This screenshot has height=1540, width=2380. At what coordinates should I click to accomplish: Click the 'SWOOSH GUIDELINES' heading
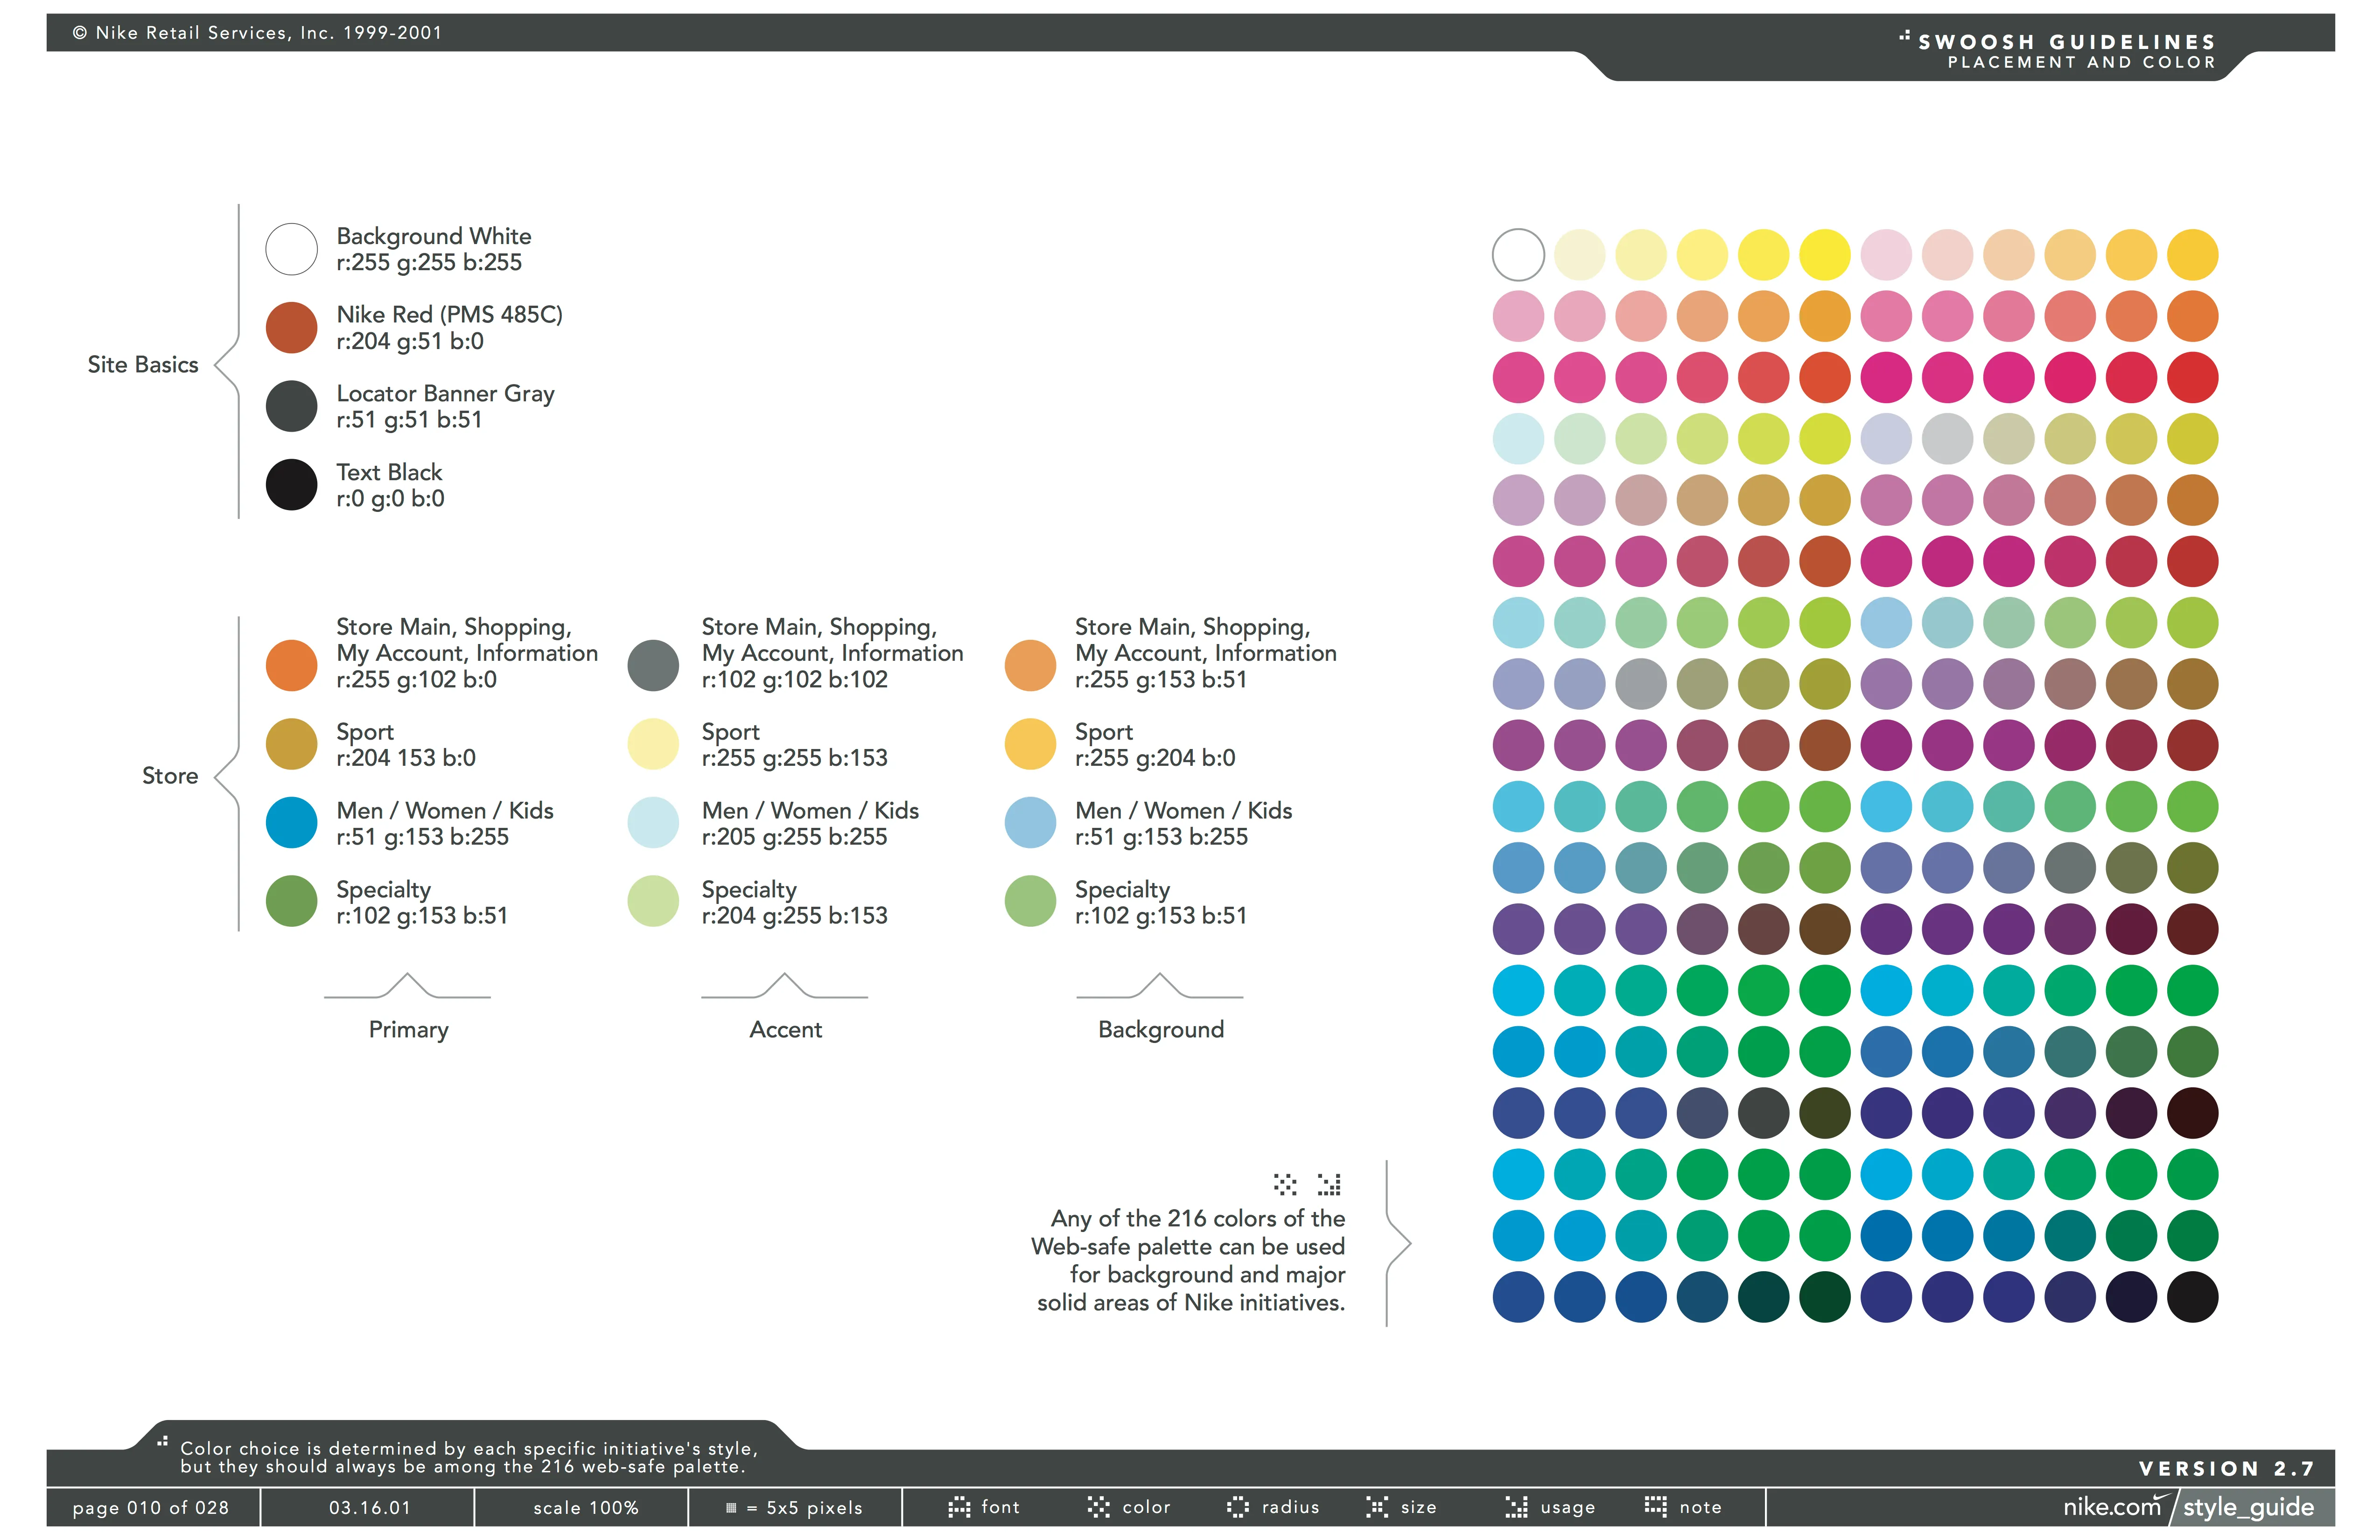2067,42
